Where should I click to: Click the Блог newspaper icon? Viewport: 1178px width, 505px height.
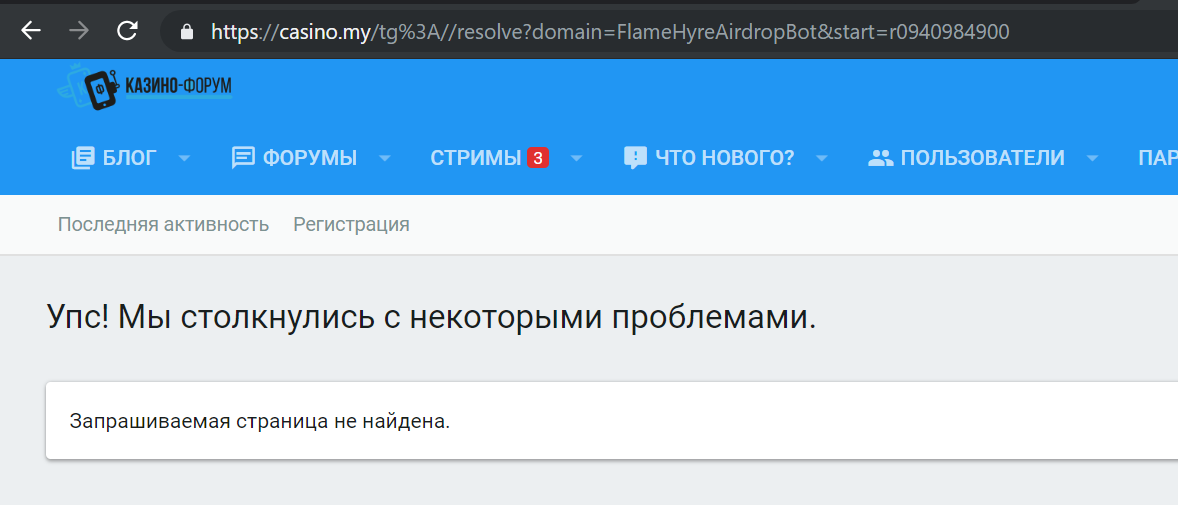82,158
